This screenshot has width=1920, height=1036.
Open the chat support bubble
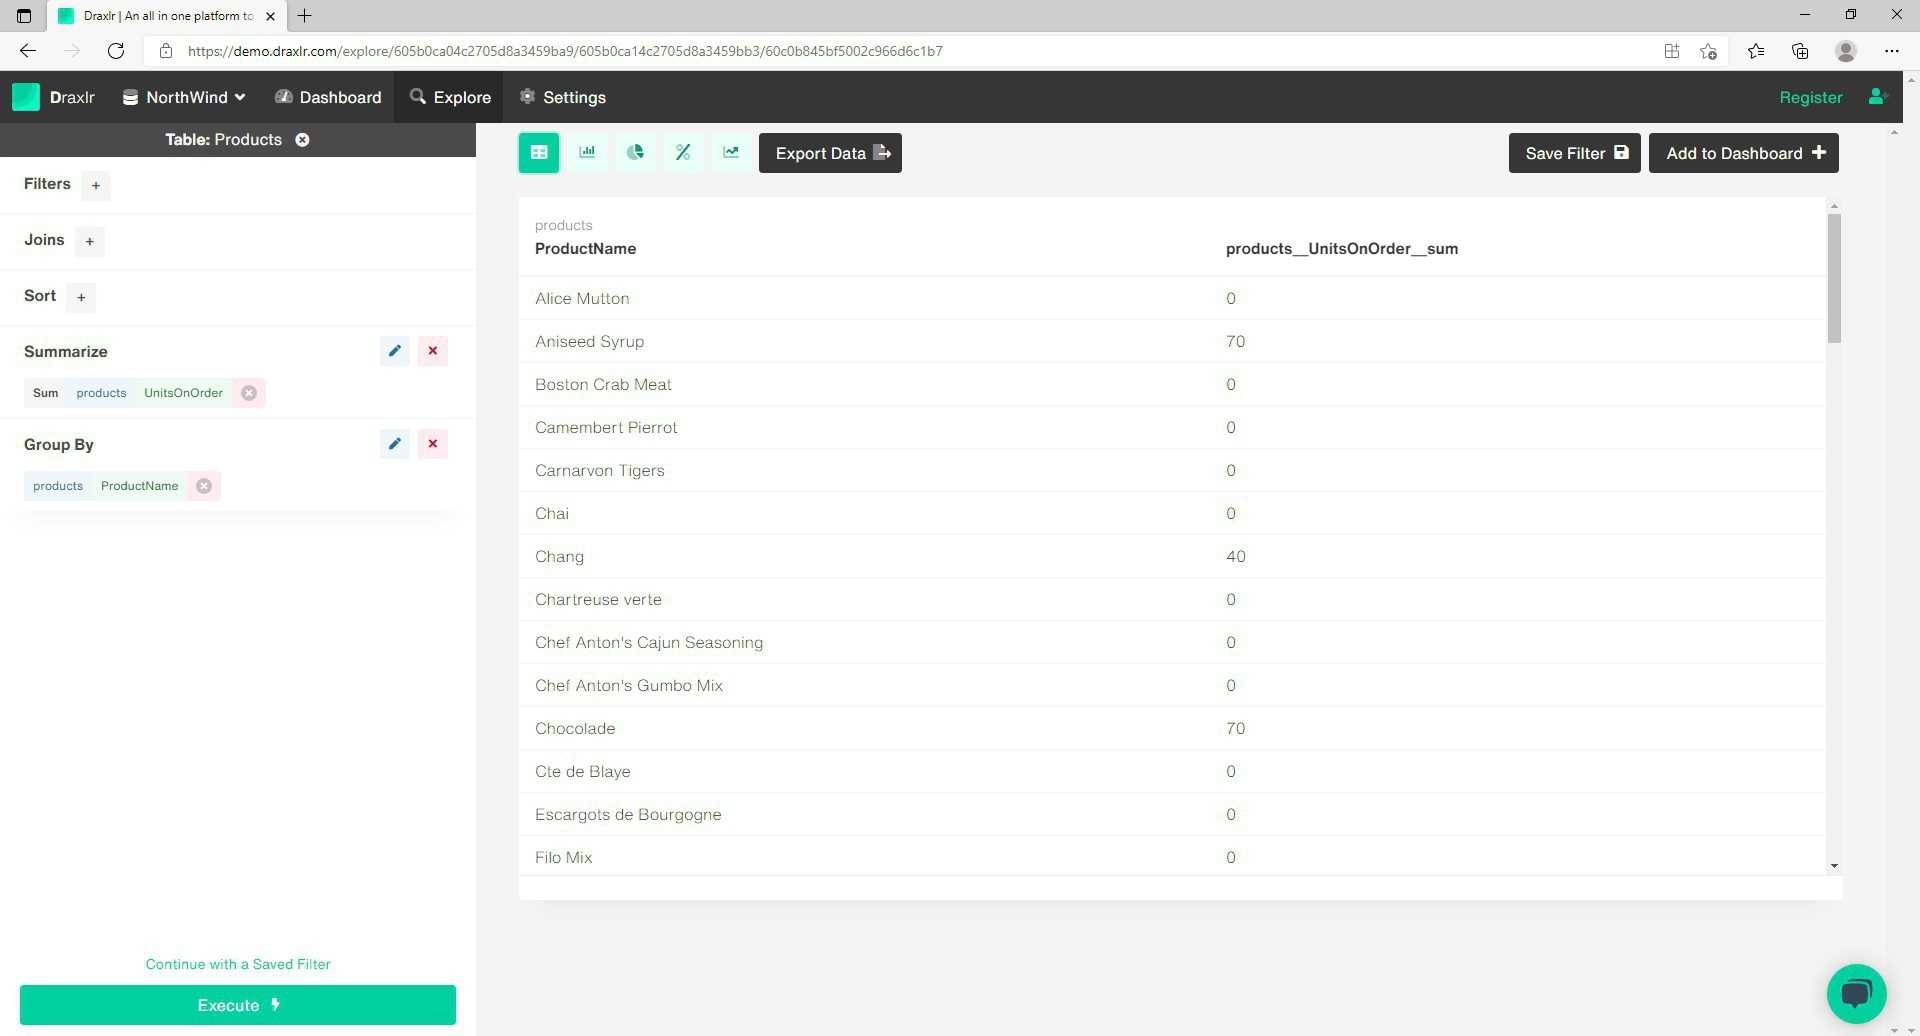(x=1856, y=993)
